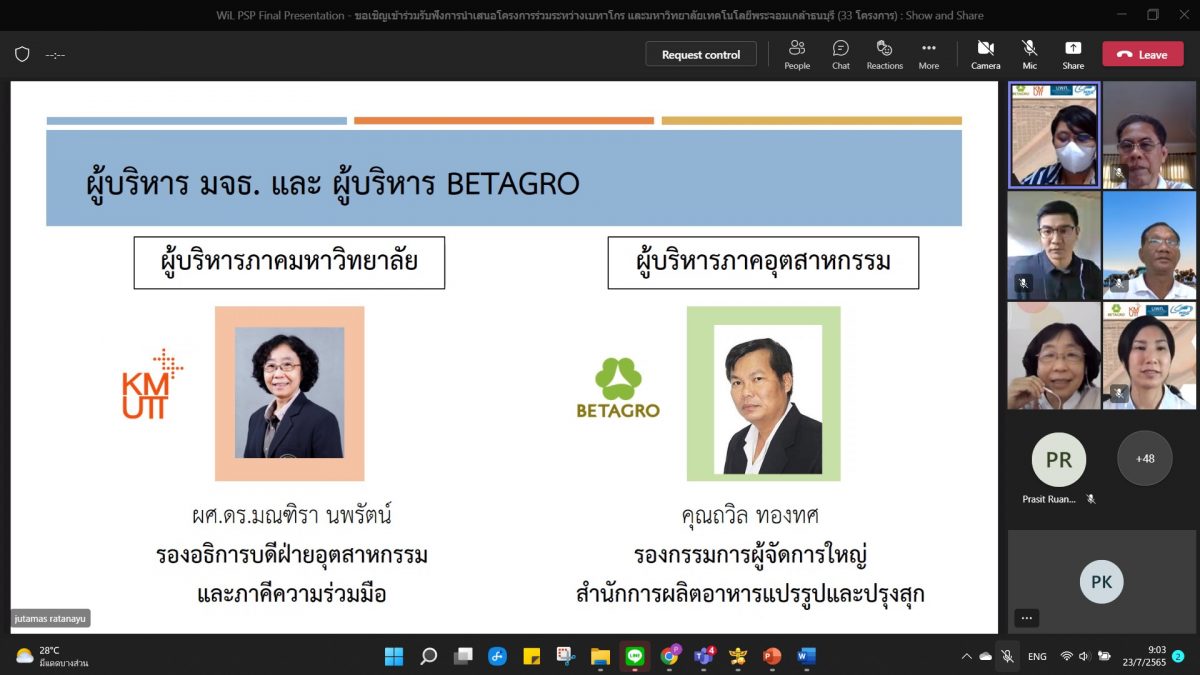
Task: Open More meeting actions
Action: (929, 54)
